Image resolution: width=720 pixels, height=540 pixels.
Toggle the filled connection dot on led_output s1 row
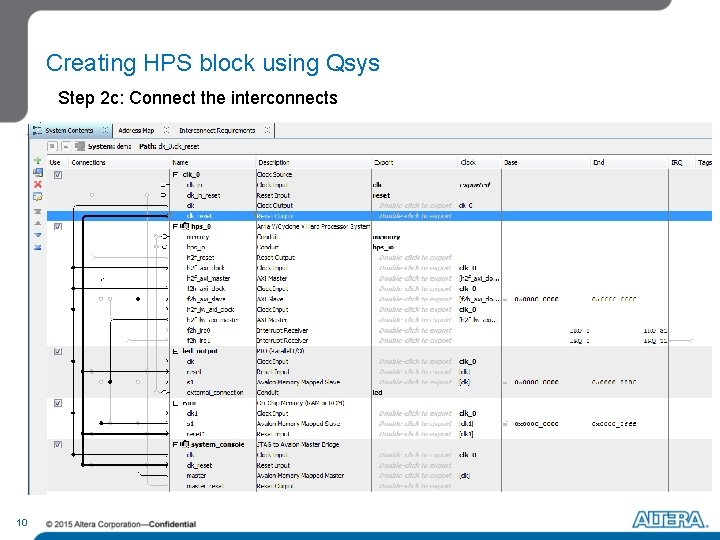[x=110, y=382]
